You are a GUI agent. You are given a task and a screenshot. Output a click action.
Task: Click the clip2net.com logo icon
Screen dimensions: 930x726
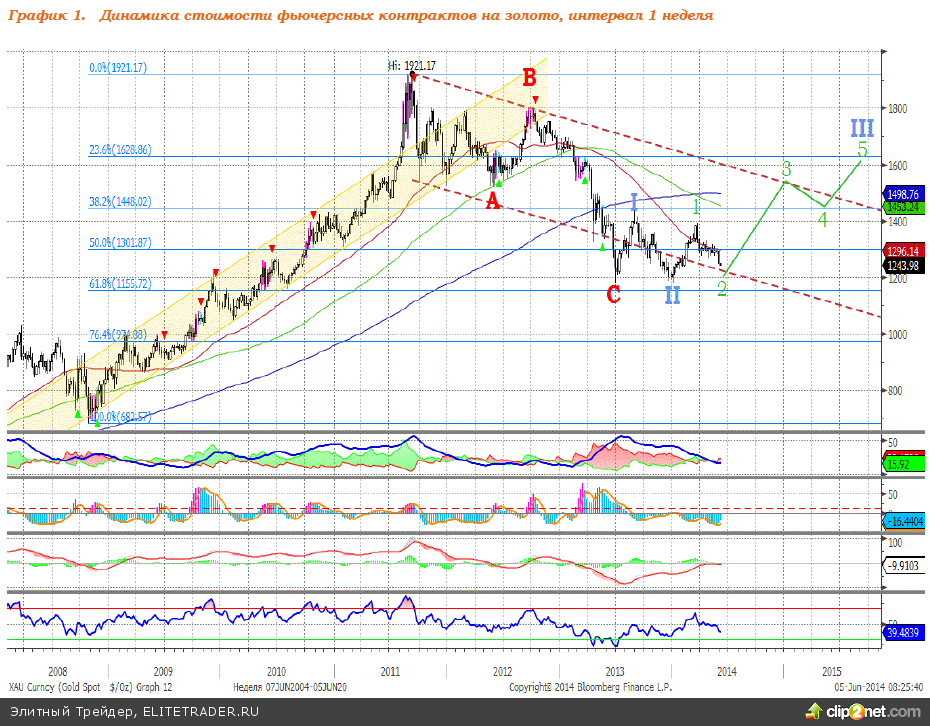812,711
